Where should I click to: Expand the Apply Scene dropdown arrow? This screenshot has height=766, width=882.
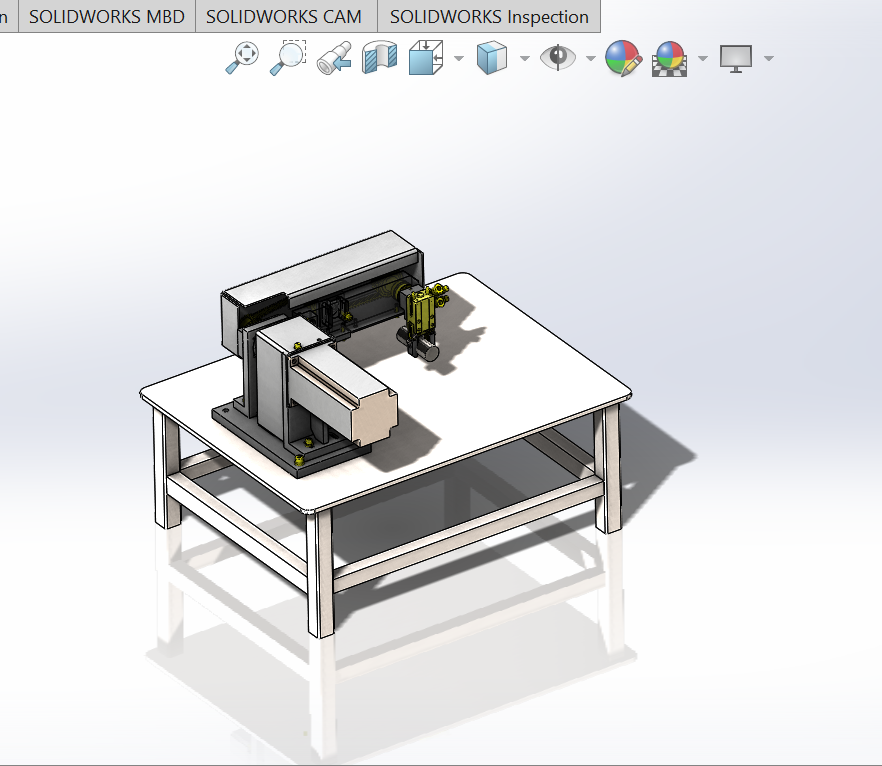tap(703, 58)
